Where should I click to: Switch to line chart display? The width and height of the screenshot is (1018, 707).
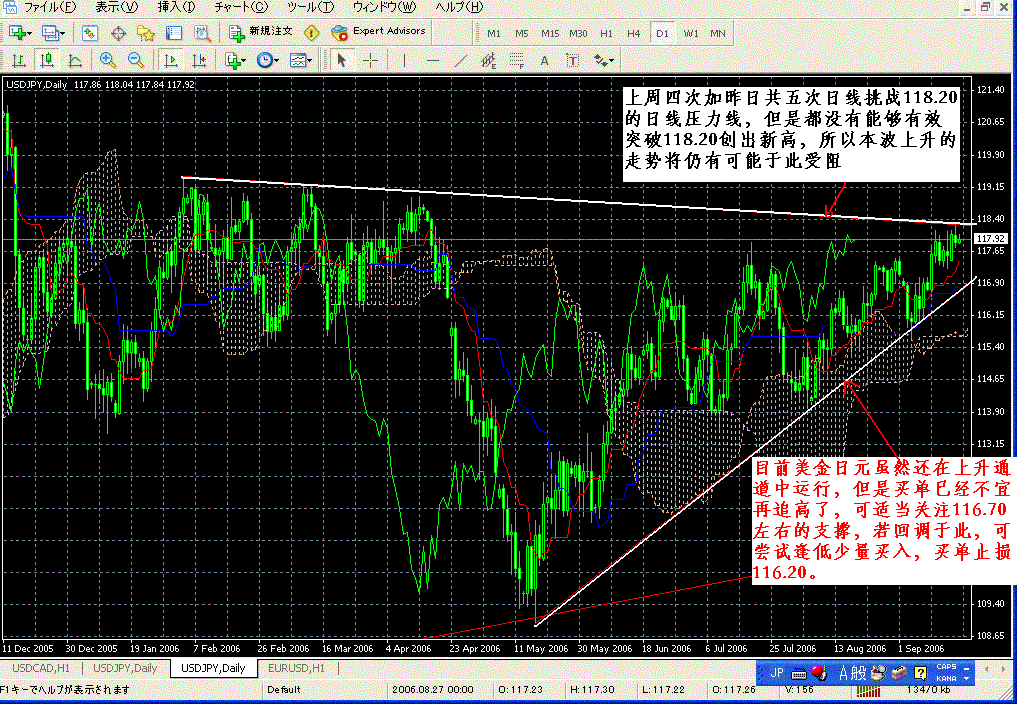tap(75, 60)
